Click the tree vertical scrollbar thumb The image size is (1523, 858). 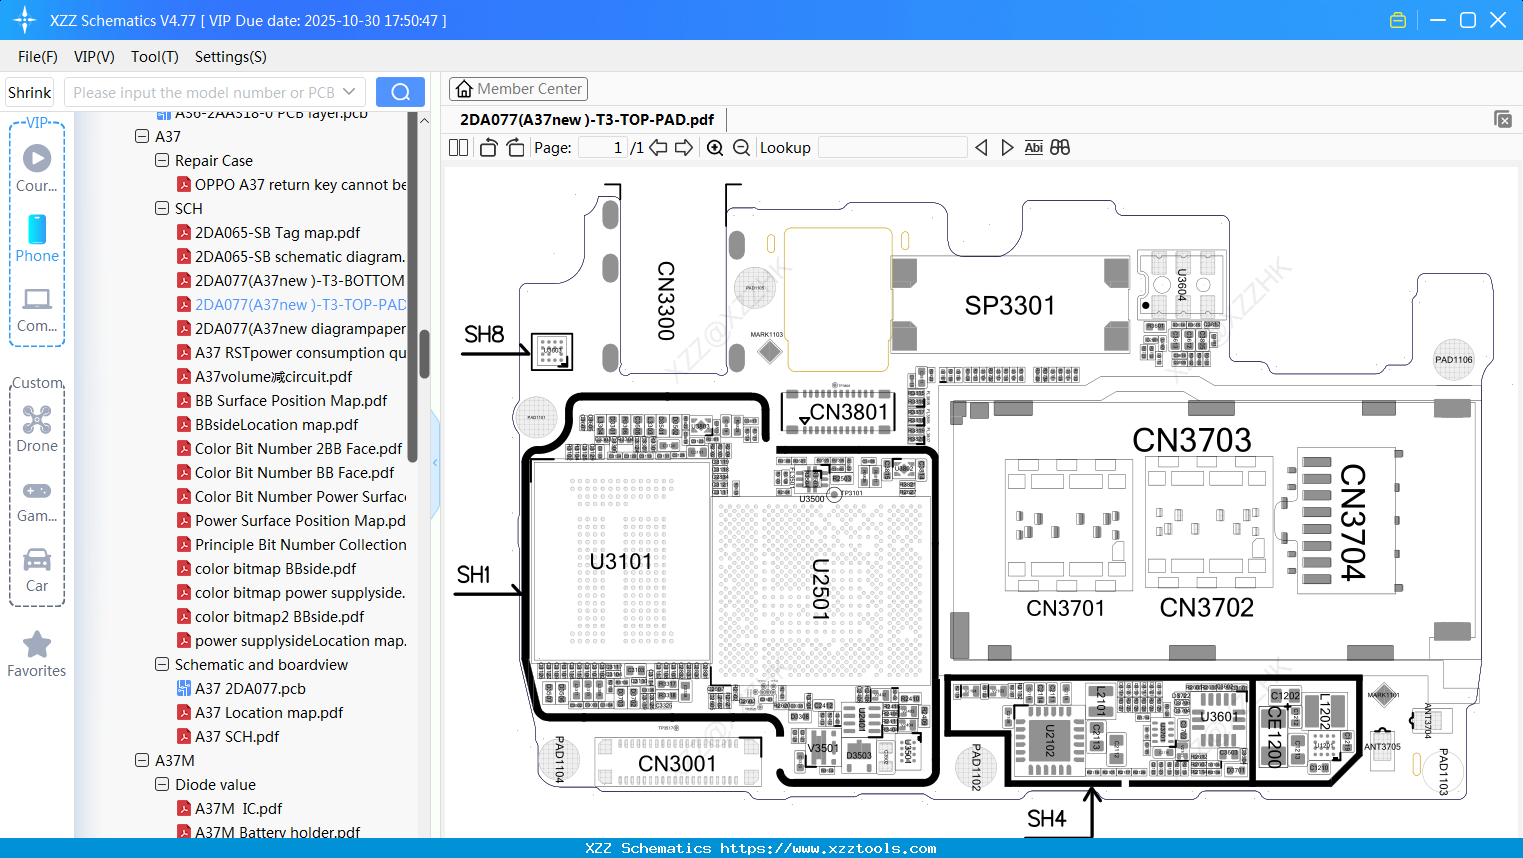coord(424,353)
